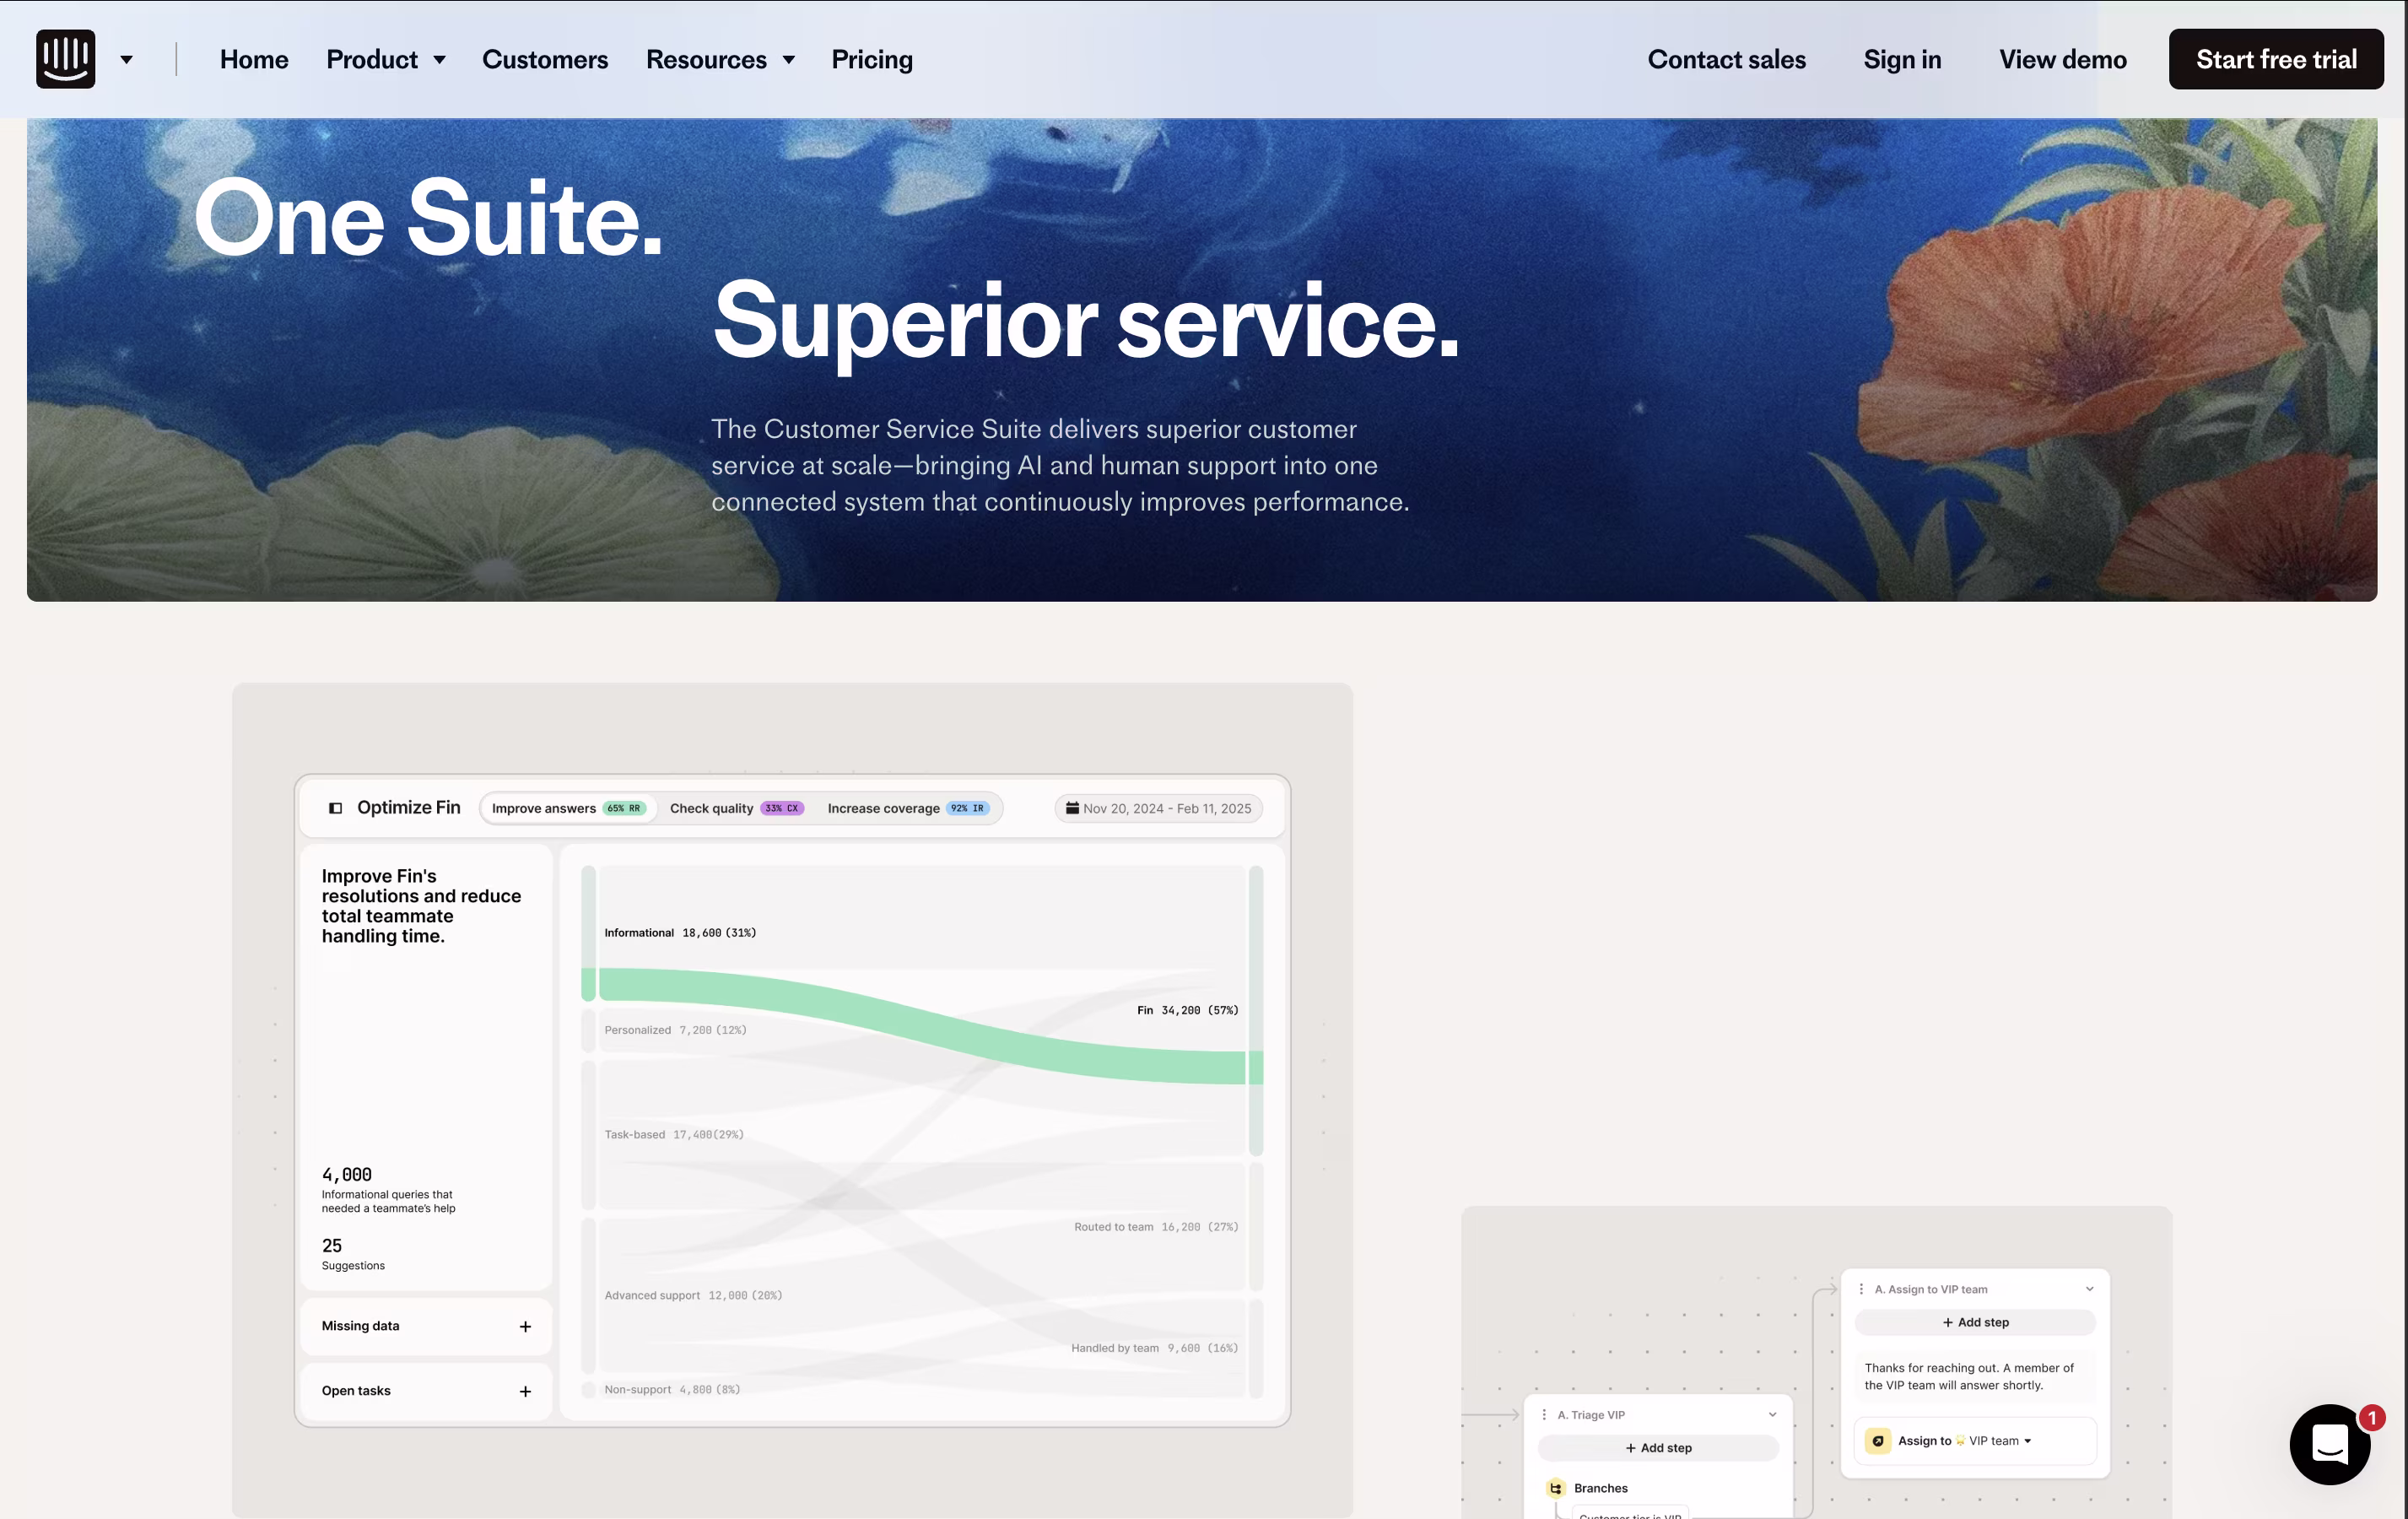The image size is (2408, 1519).
Task: Click the Intercom logo icon
Action: [66, 59]
